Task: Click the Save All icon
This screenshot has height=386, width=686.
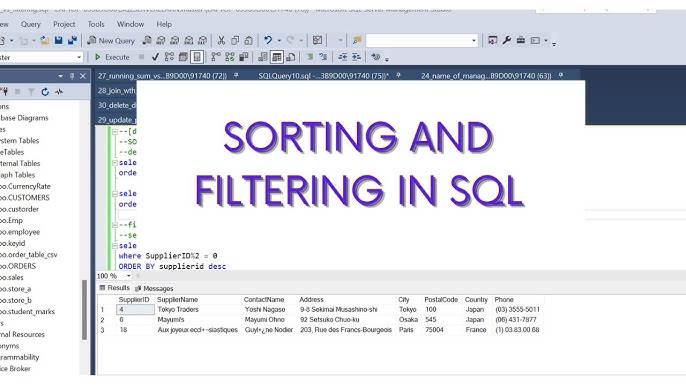Action: point(72,41)
